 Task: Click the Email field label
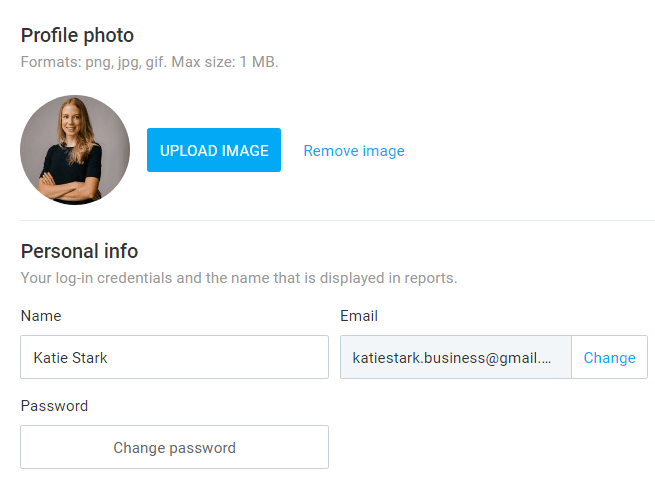pyautogui.click(x=359, y=316)
